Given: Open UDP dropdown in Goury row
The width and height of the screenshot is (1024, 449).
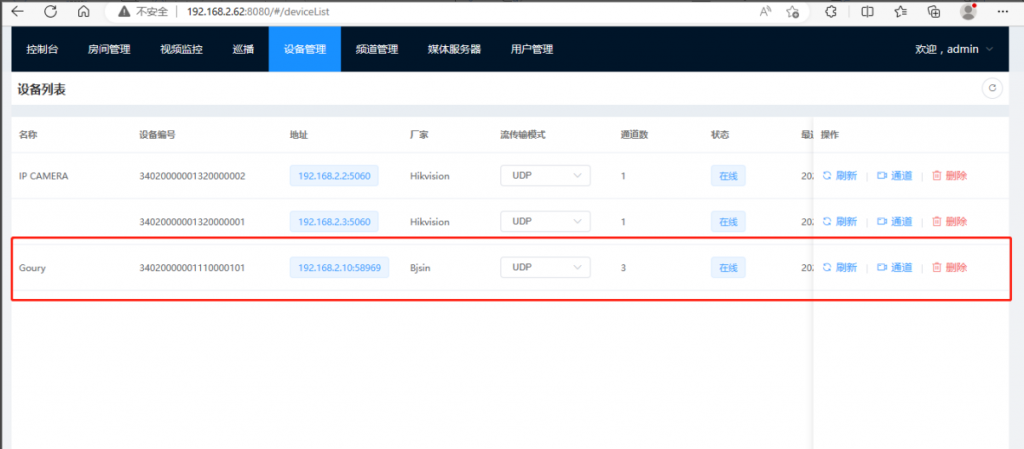Looking at the screenshot, I should 545,267.
